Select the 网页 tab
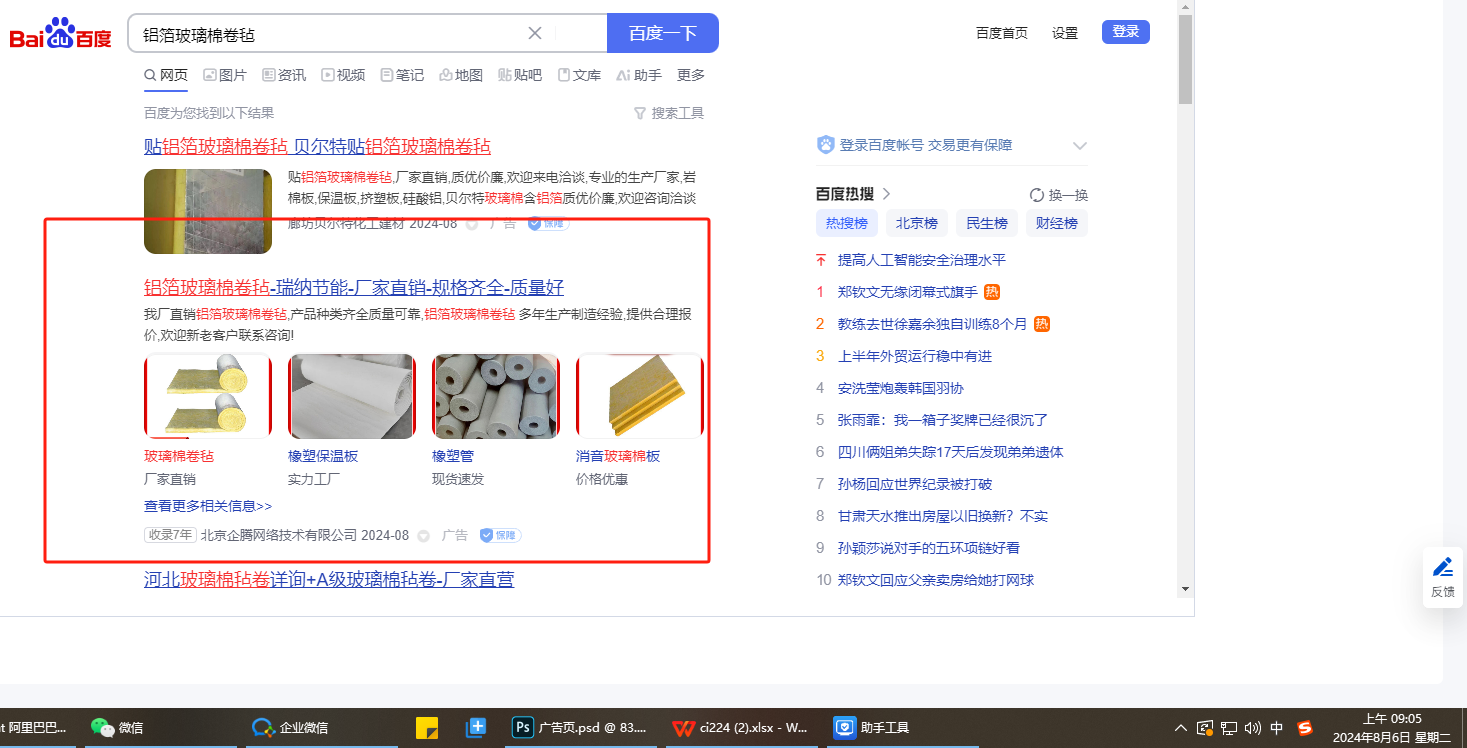Image resolution: width=1467 pixels, height=748 pixels. 166,75
